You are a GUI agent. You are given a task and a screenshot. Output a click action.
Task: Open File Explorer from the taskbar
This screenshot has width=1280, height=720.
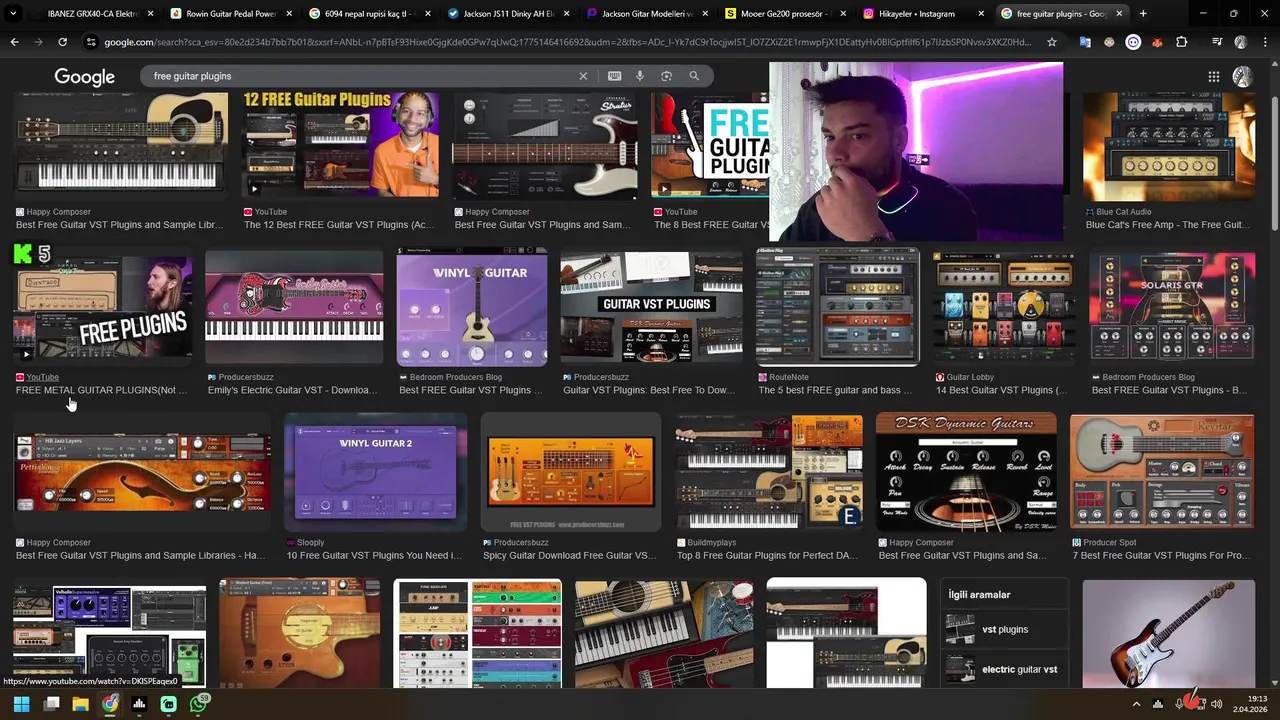pyautogui.click(x=81, y=704)
